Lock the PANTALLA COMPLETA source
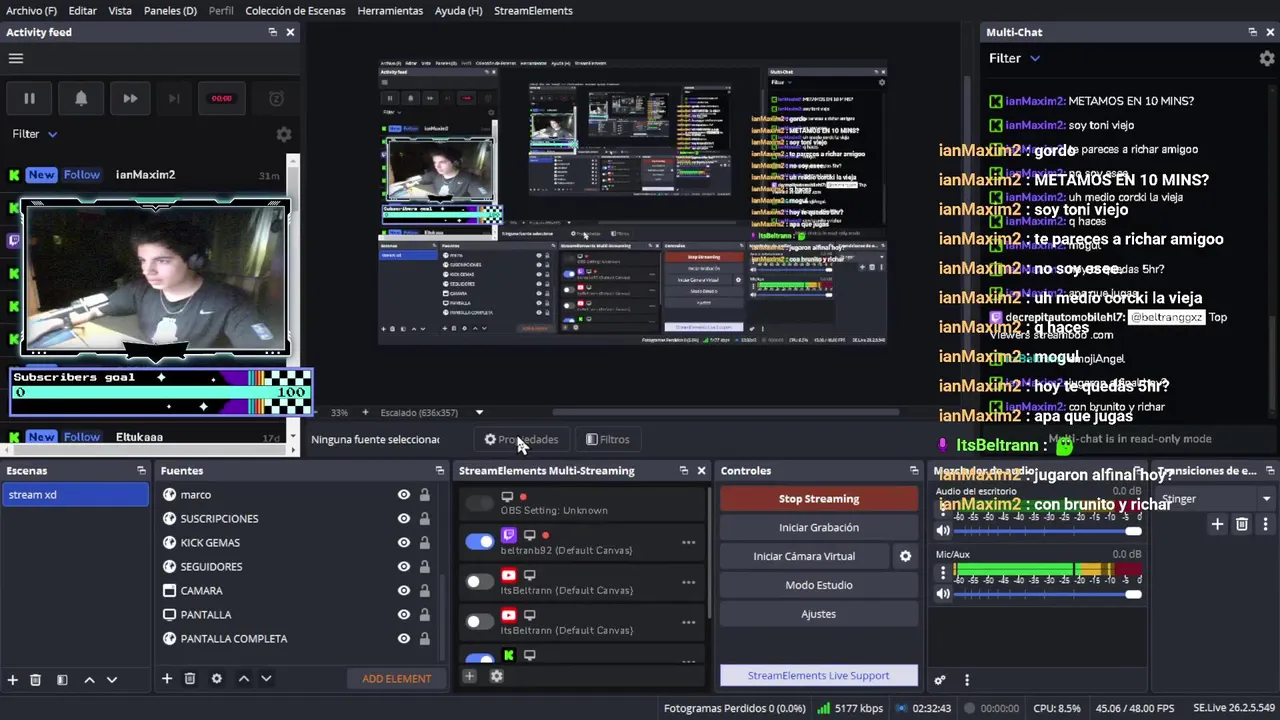The width and height of the screenshot is (1280, 720). click(x=425, y=639)
